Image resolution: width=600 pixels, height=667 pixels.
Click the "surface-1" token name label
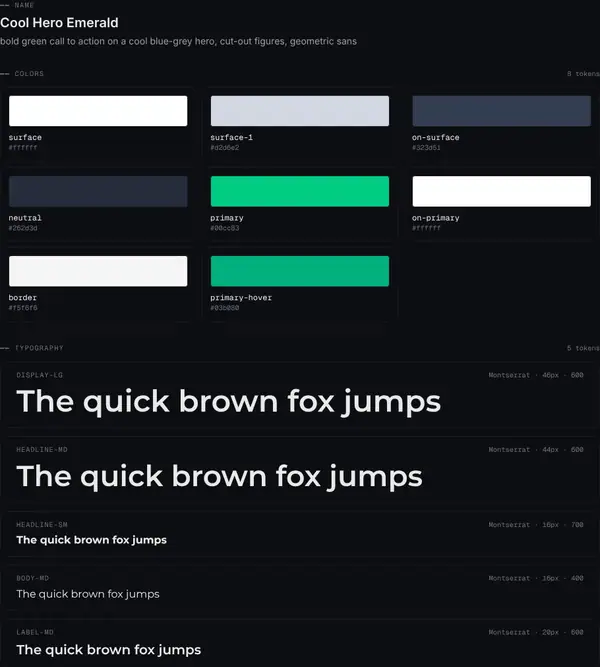coord(231,137)
